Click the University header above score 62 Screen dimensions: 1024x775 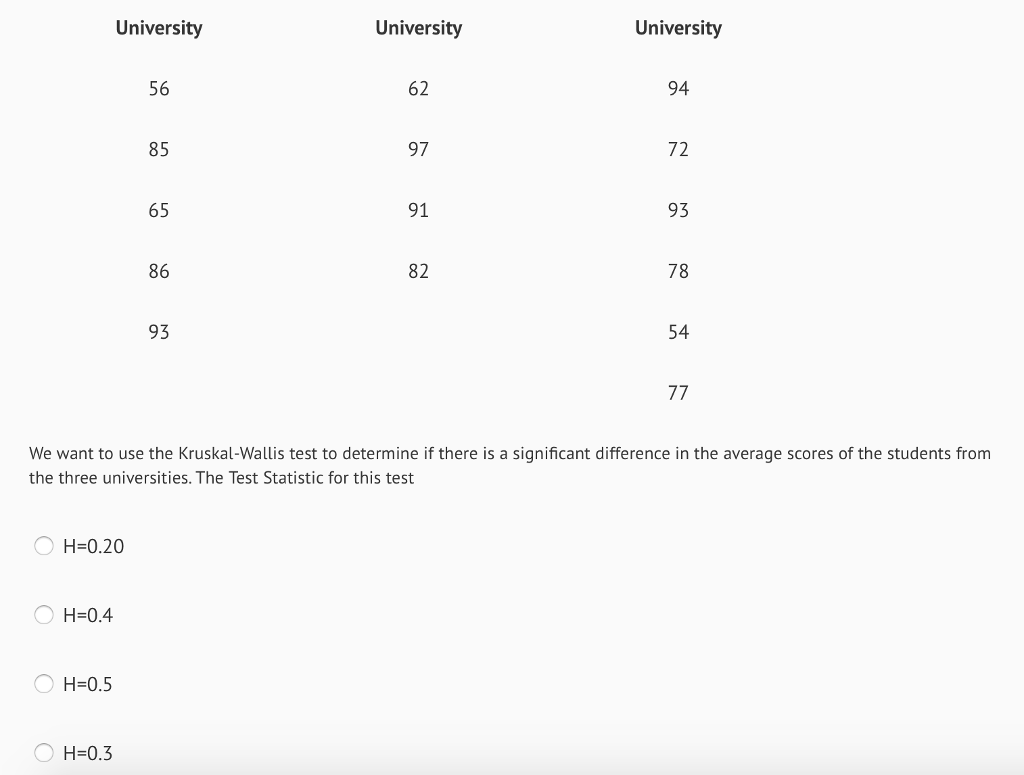(x=418, y=28)
